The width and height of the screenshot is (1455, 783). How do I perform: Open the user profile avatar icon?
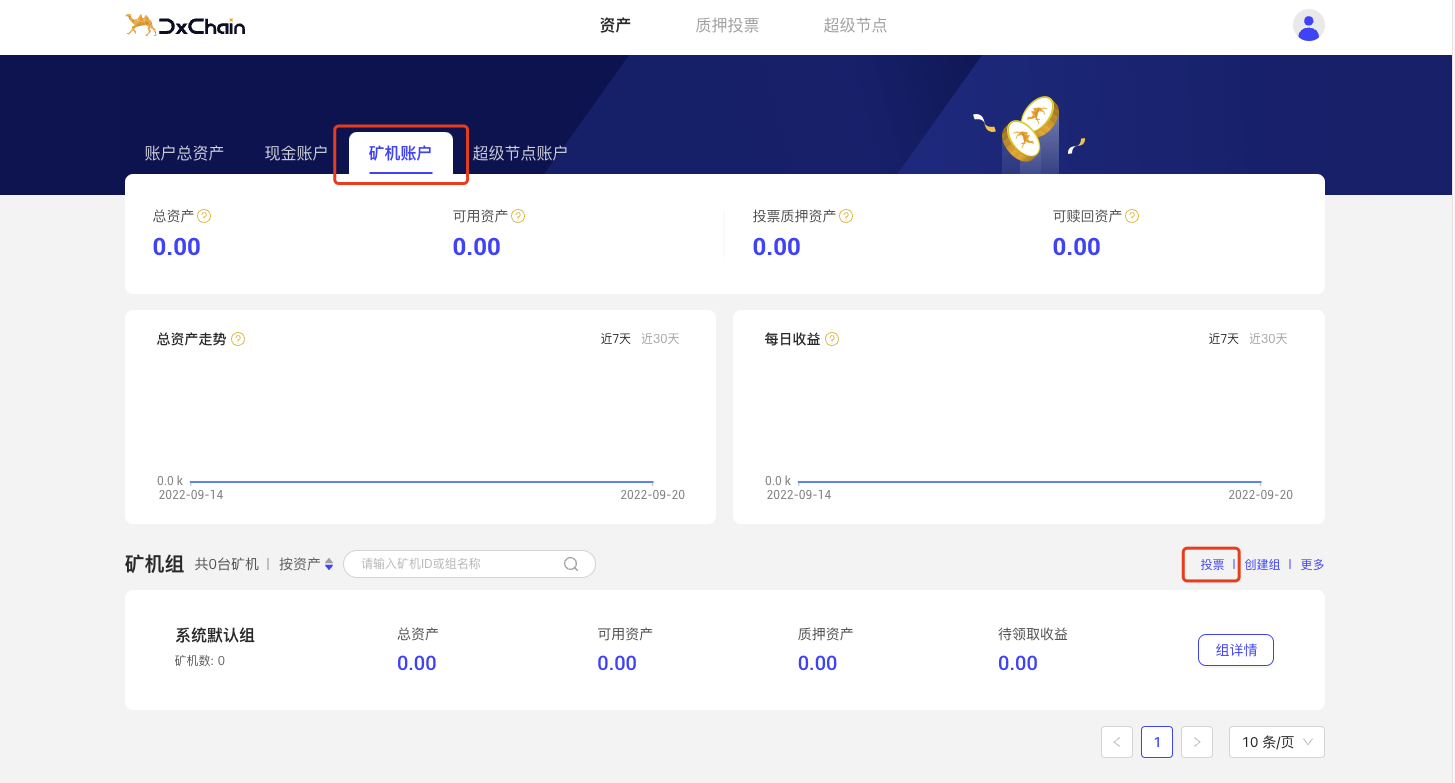coord(1308,26)
